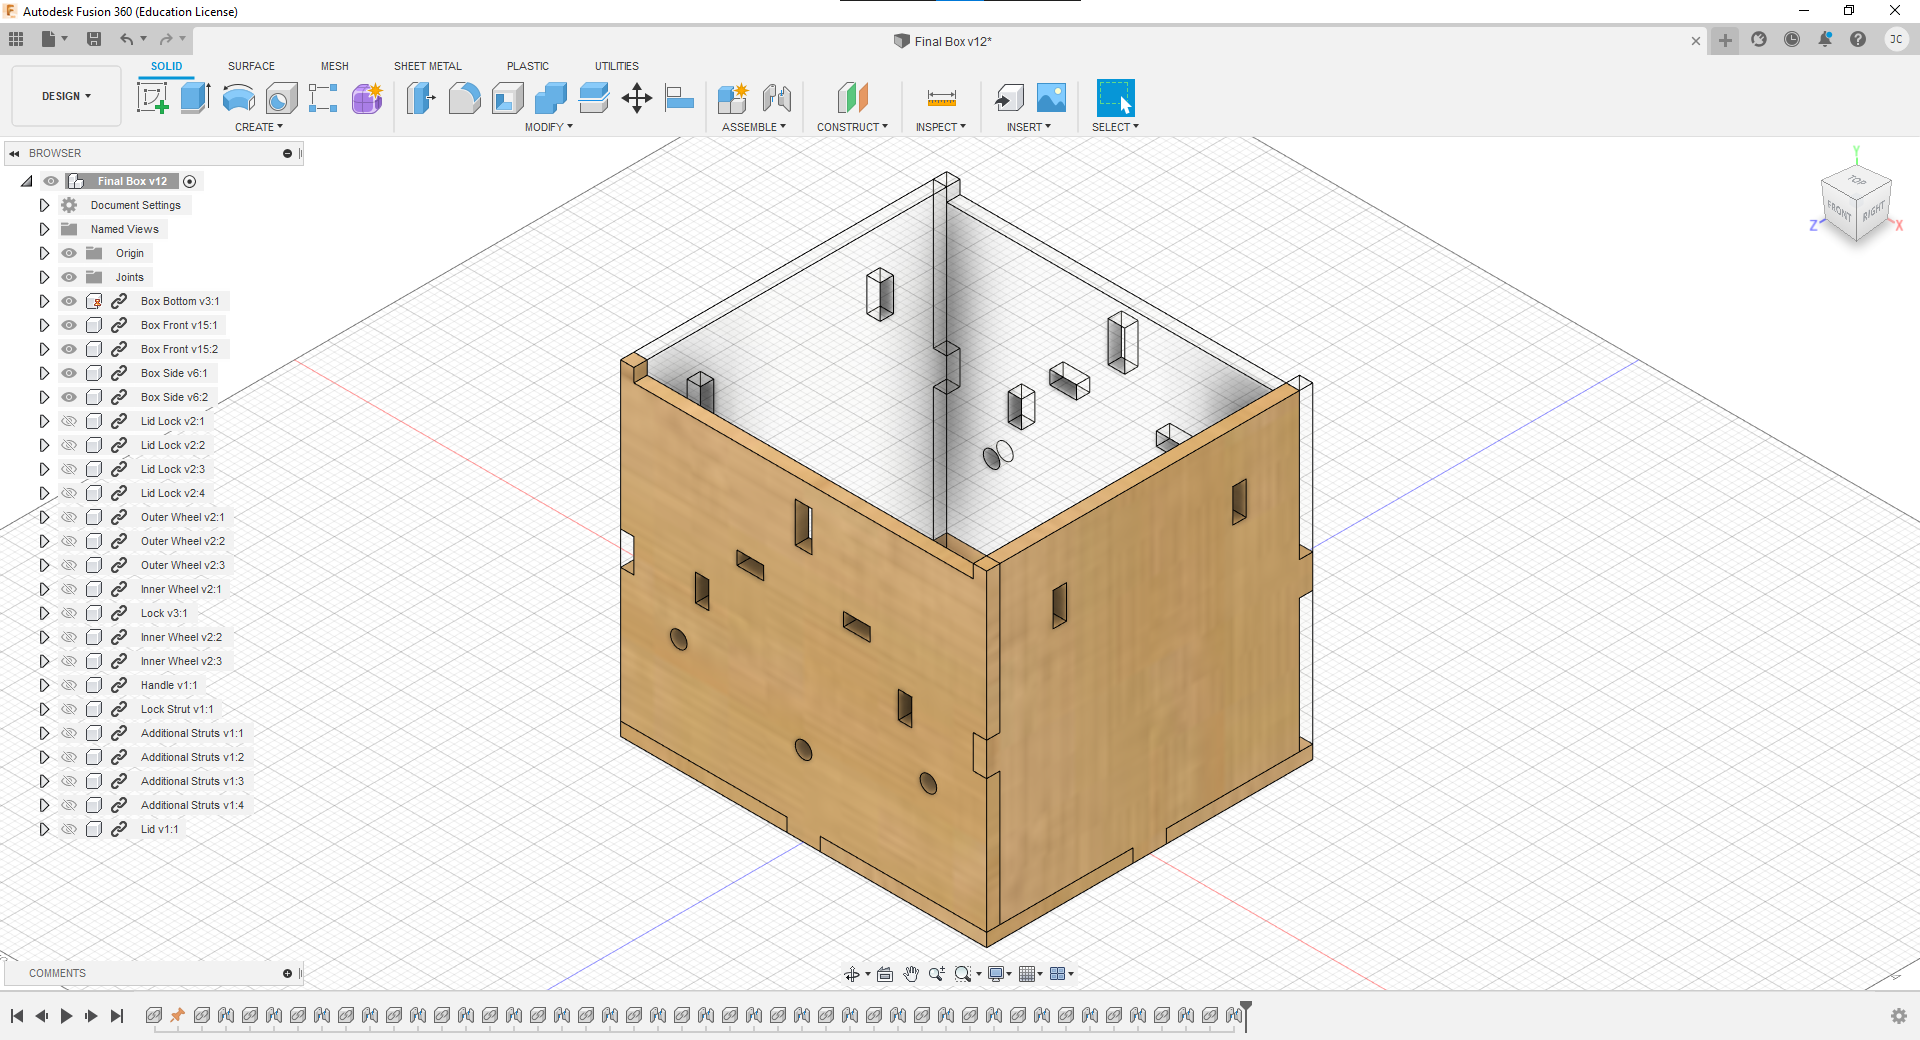Open the CONSTRUCT dropdown menu
This screenshot has width=1920, height=1040.
pyautogui.click(x=852, y=127)
